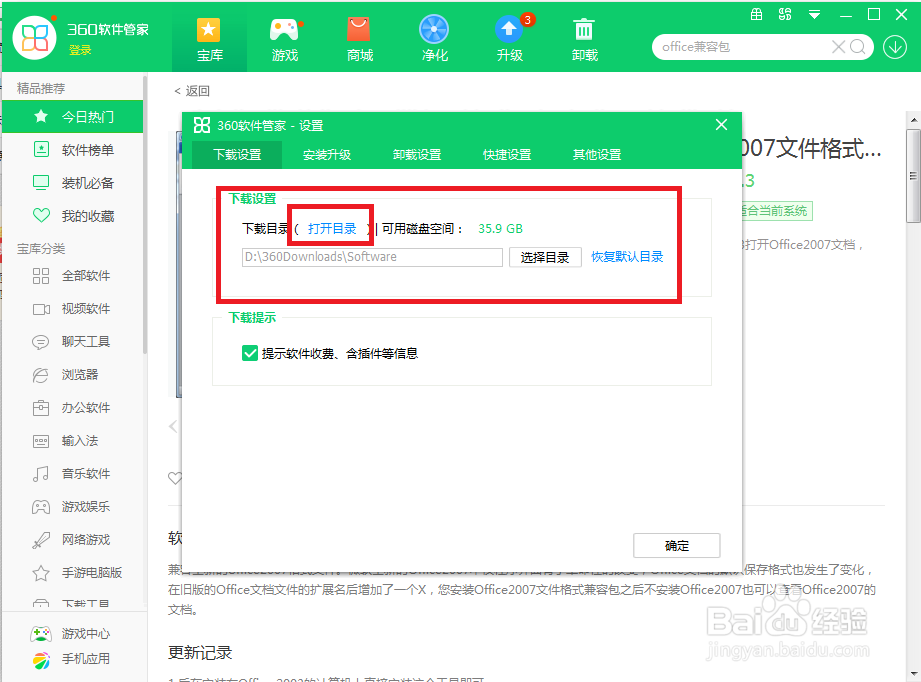Toggle 提示软件收费、含插件等信息 checkbox
Image resolution: width=921 pixels, height=682 pixels.
coord(250,353)
